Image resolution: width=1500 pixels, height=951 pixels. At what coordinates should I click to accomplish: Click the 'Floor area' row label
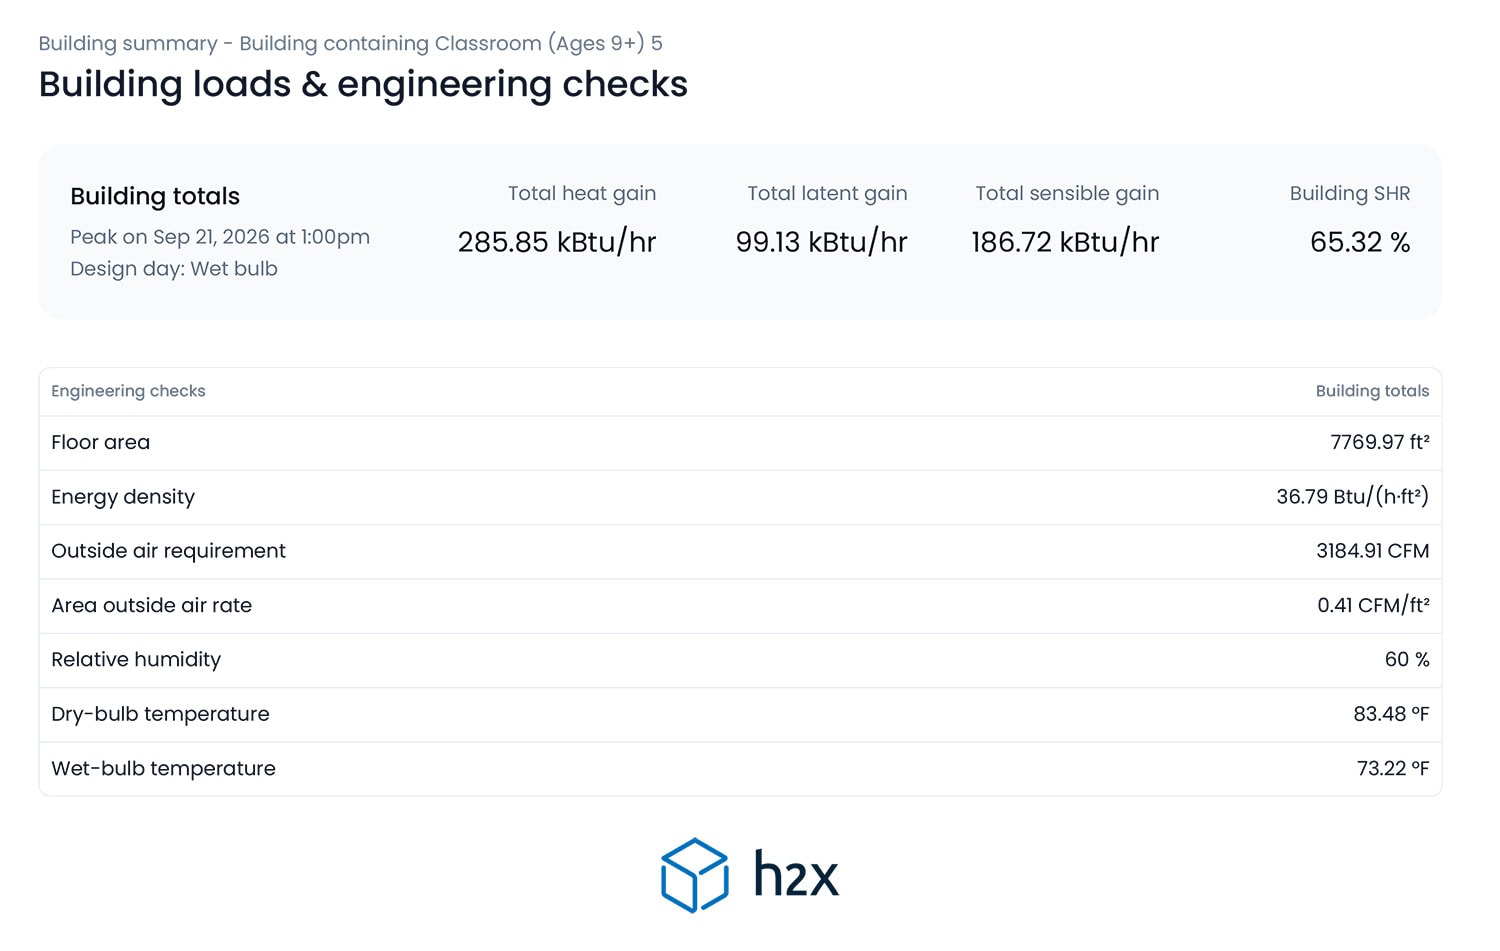tap(100, 442)
